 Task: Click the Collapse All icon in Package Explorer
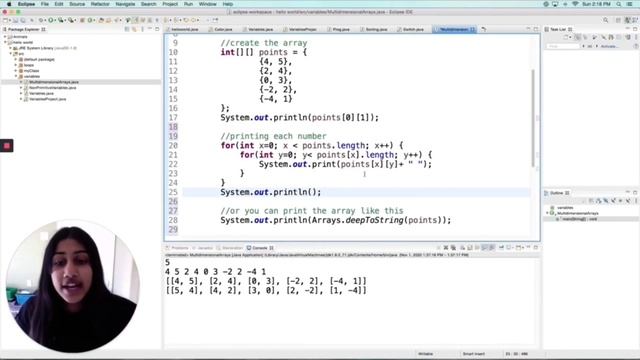click(127, 29)
